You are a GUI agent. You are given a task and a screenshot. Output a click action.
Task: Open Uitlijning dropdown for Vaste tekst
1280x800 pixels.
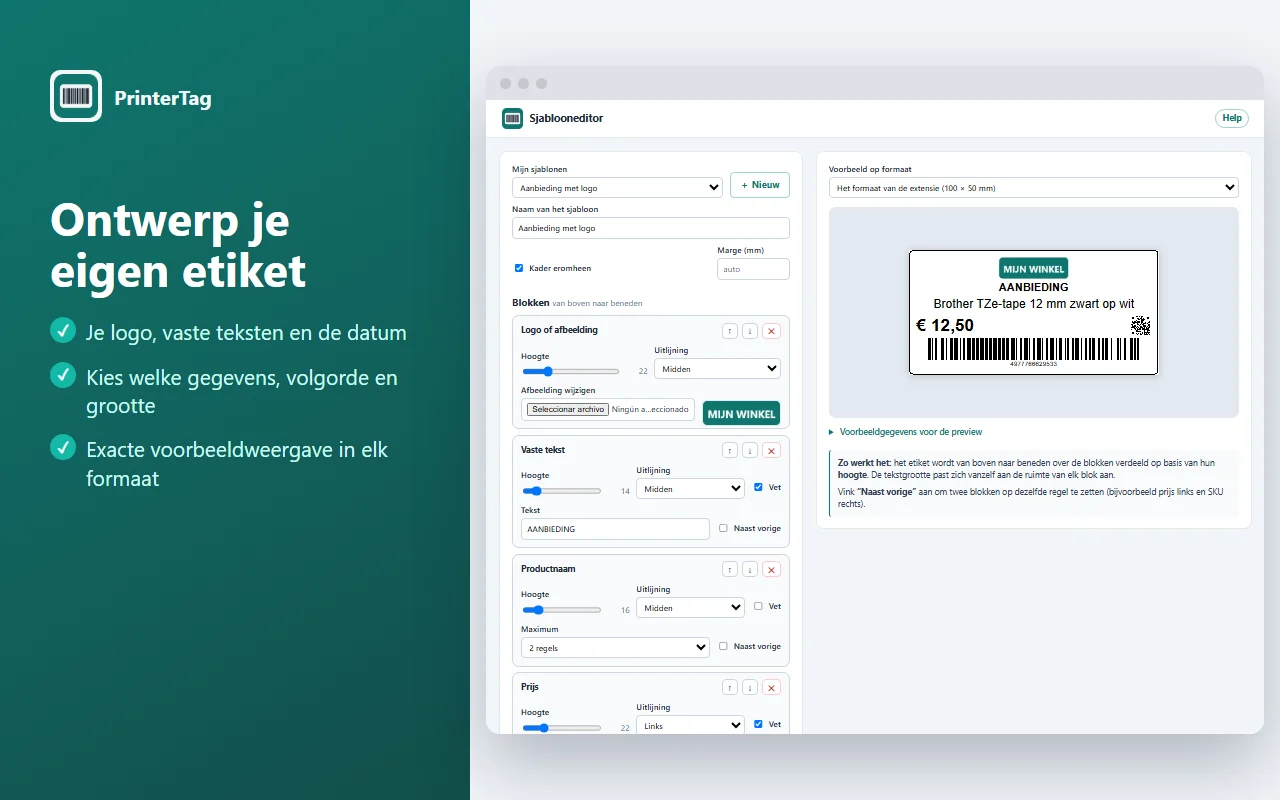690,489
